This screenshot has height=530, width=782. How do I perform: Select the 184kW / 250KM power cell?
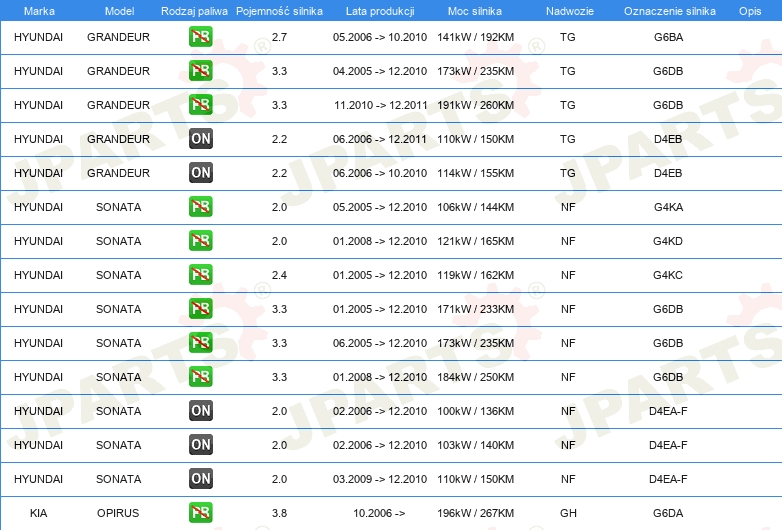coord(475,377)
